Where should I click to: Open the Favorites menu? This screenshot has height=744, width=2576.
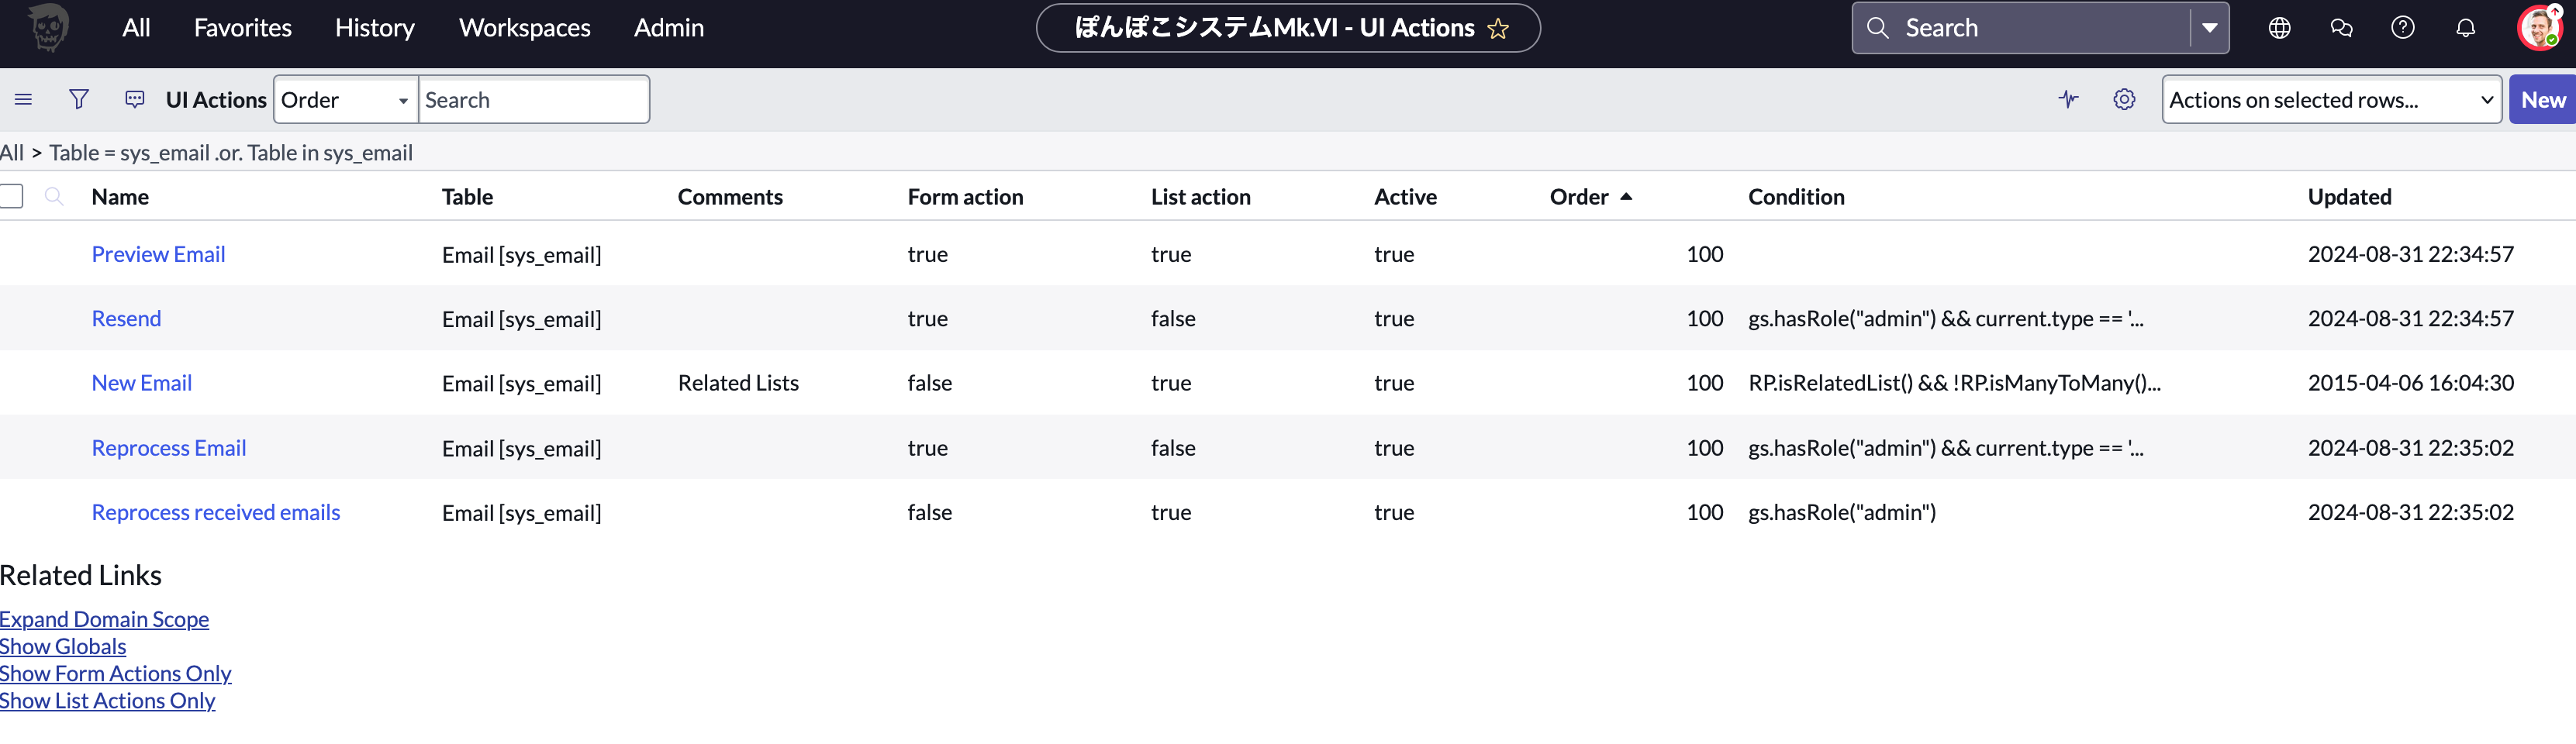click(x=242, y=28)
